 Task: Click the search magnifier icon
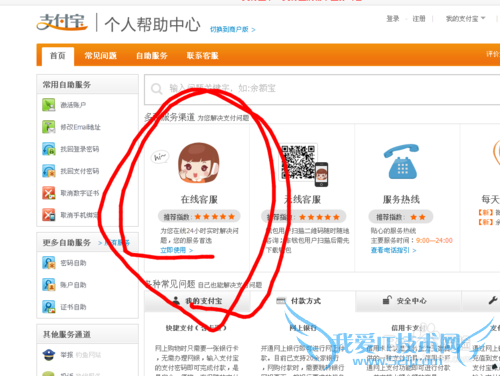pos(156,89)
